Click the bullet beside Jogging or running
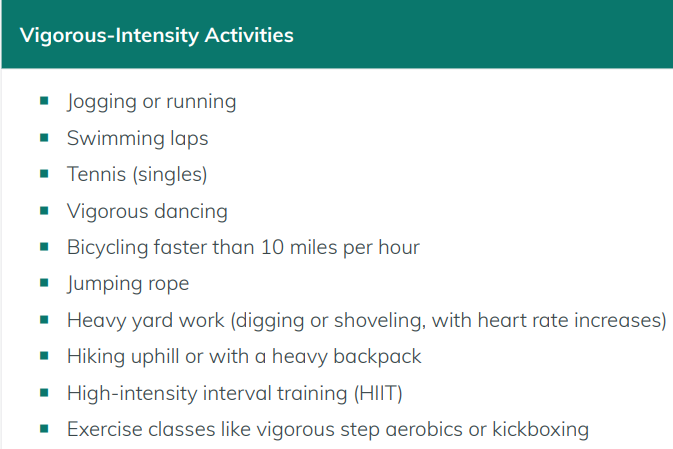This screenshot has height=449, width=673. [x=44, y=101]
